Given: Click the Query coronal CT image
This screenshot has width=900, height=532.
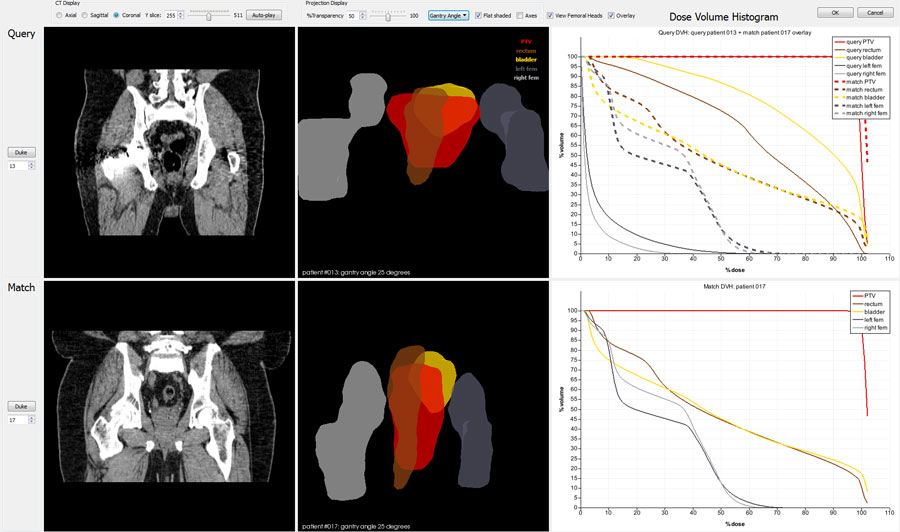Looking at the screenshot, I should click(x=170, y=152).
